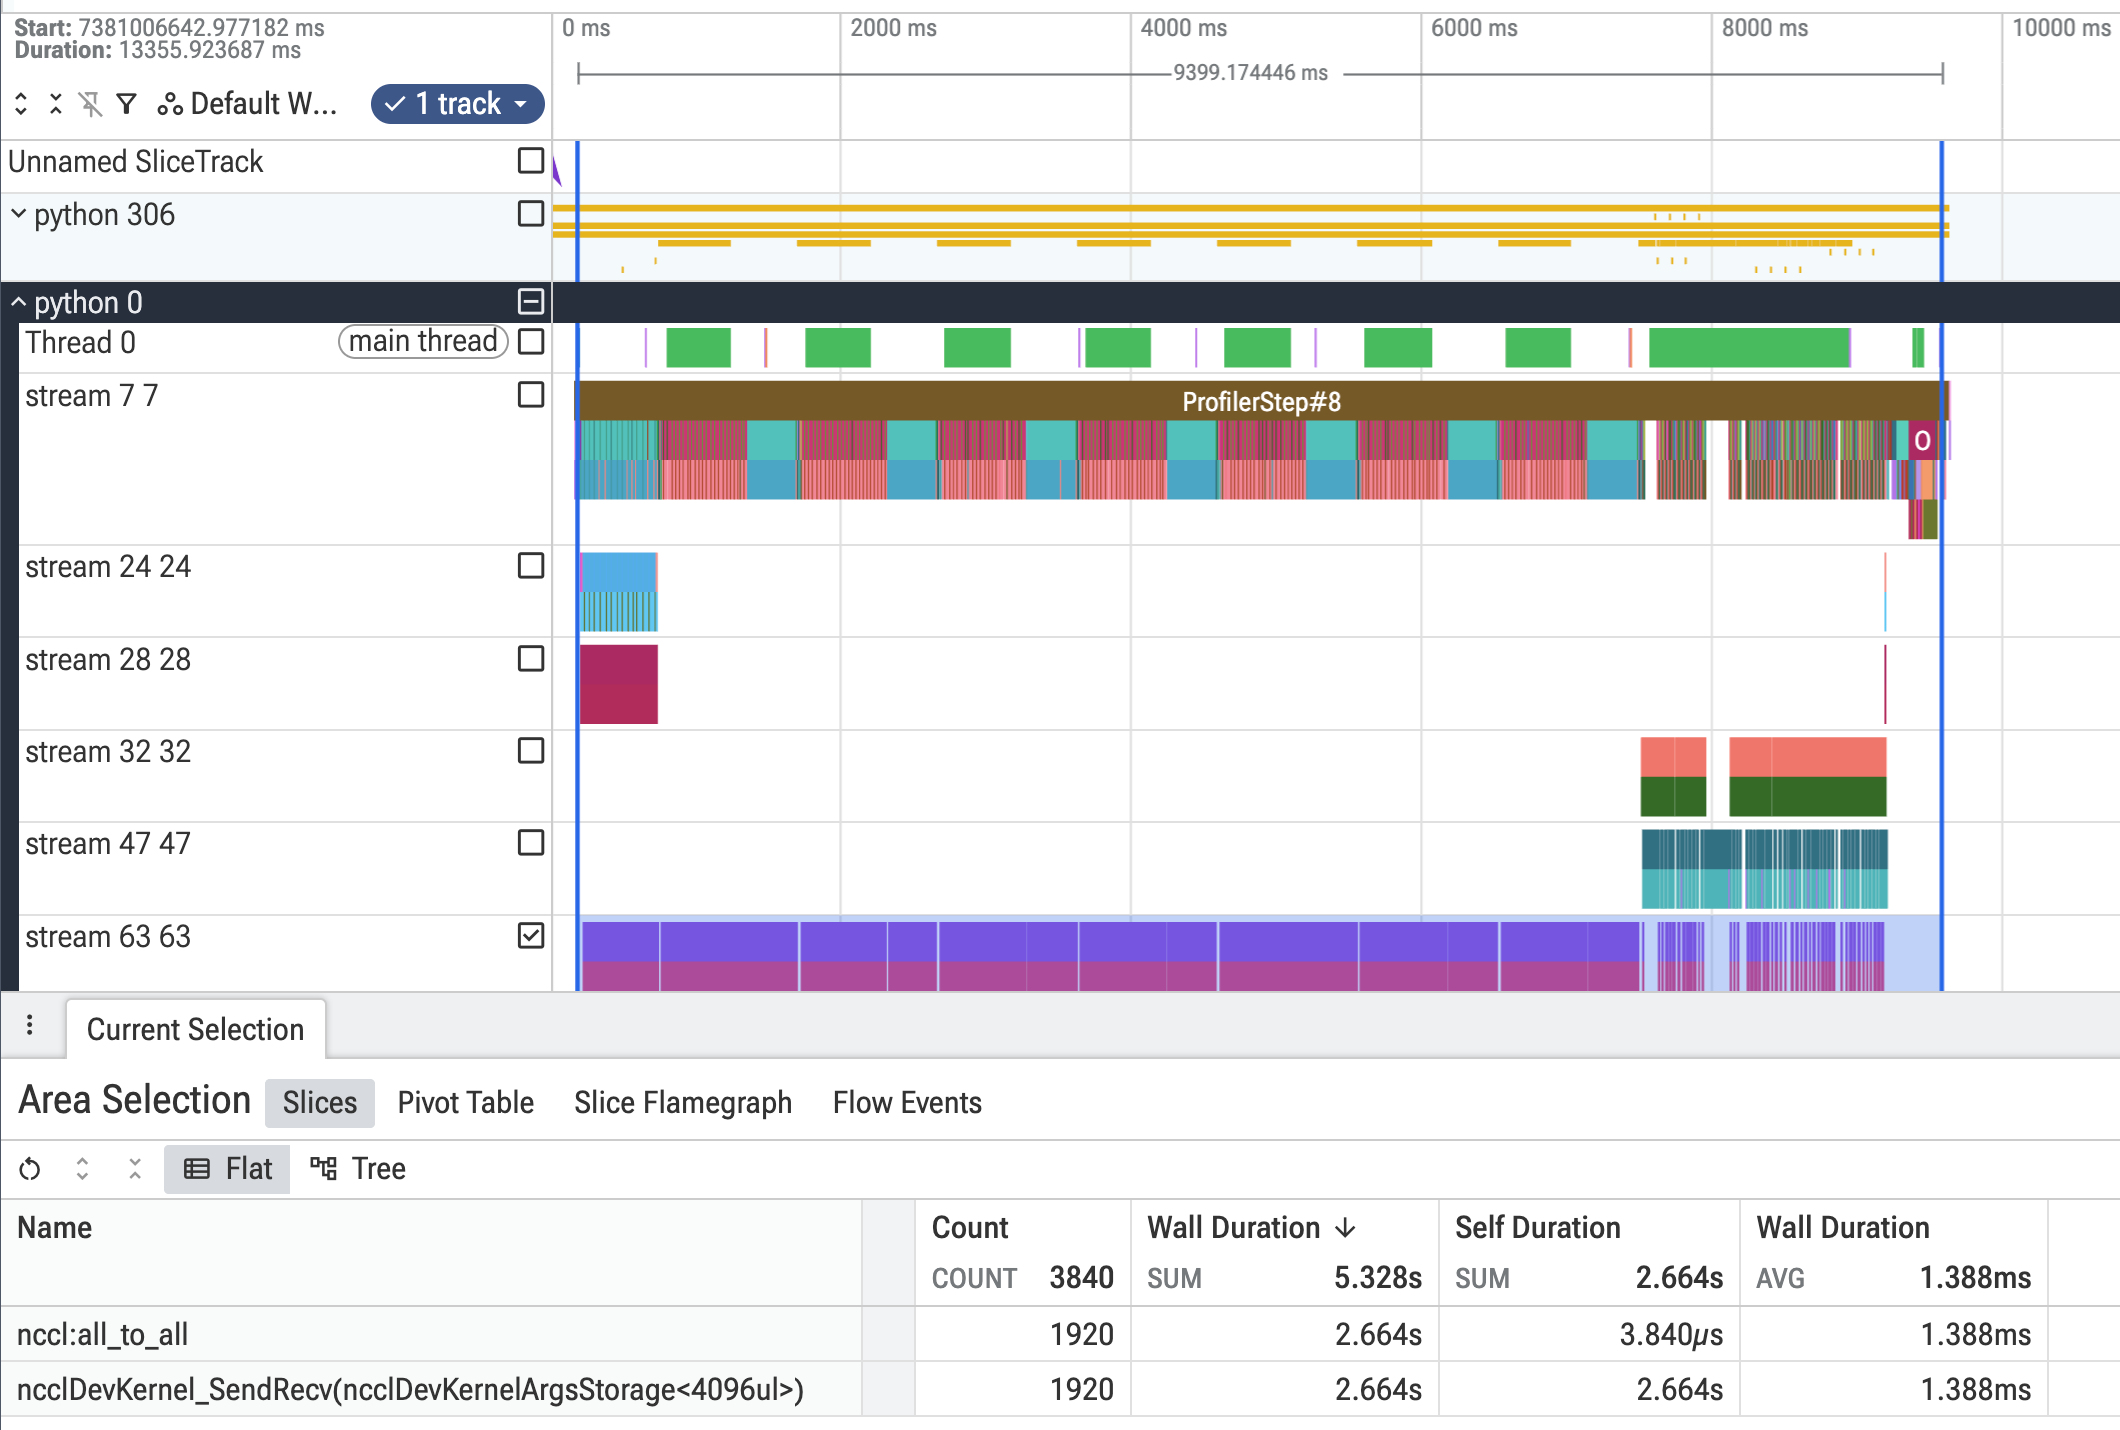Click the unpin all tracks icon
The height and width of the screenshot is (1430, 2120).
tap(91, 104)
